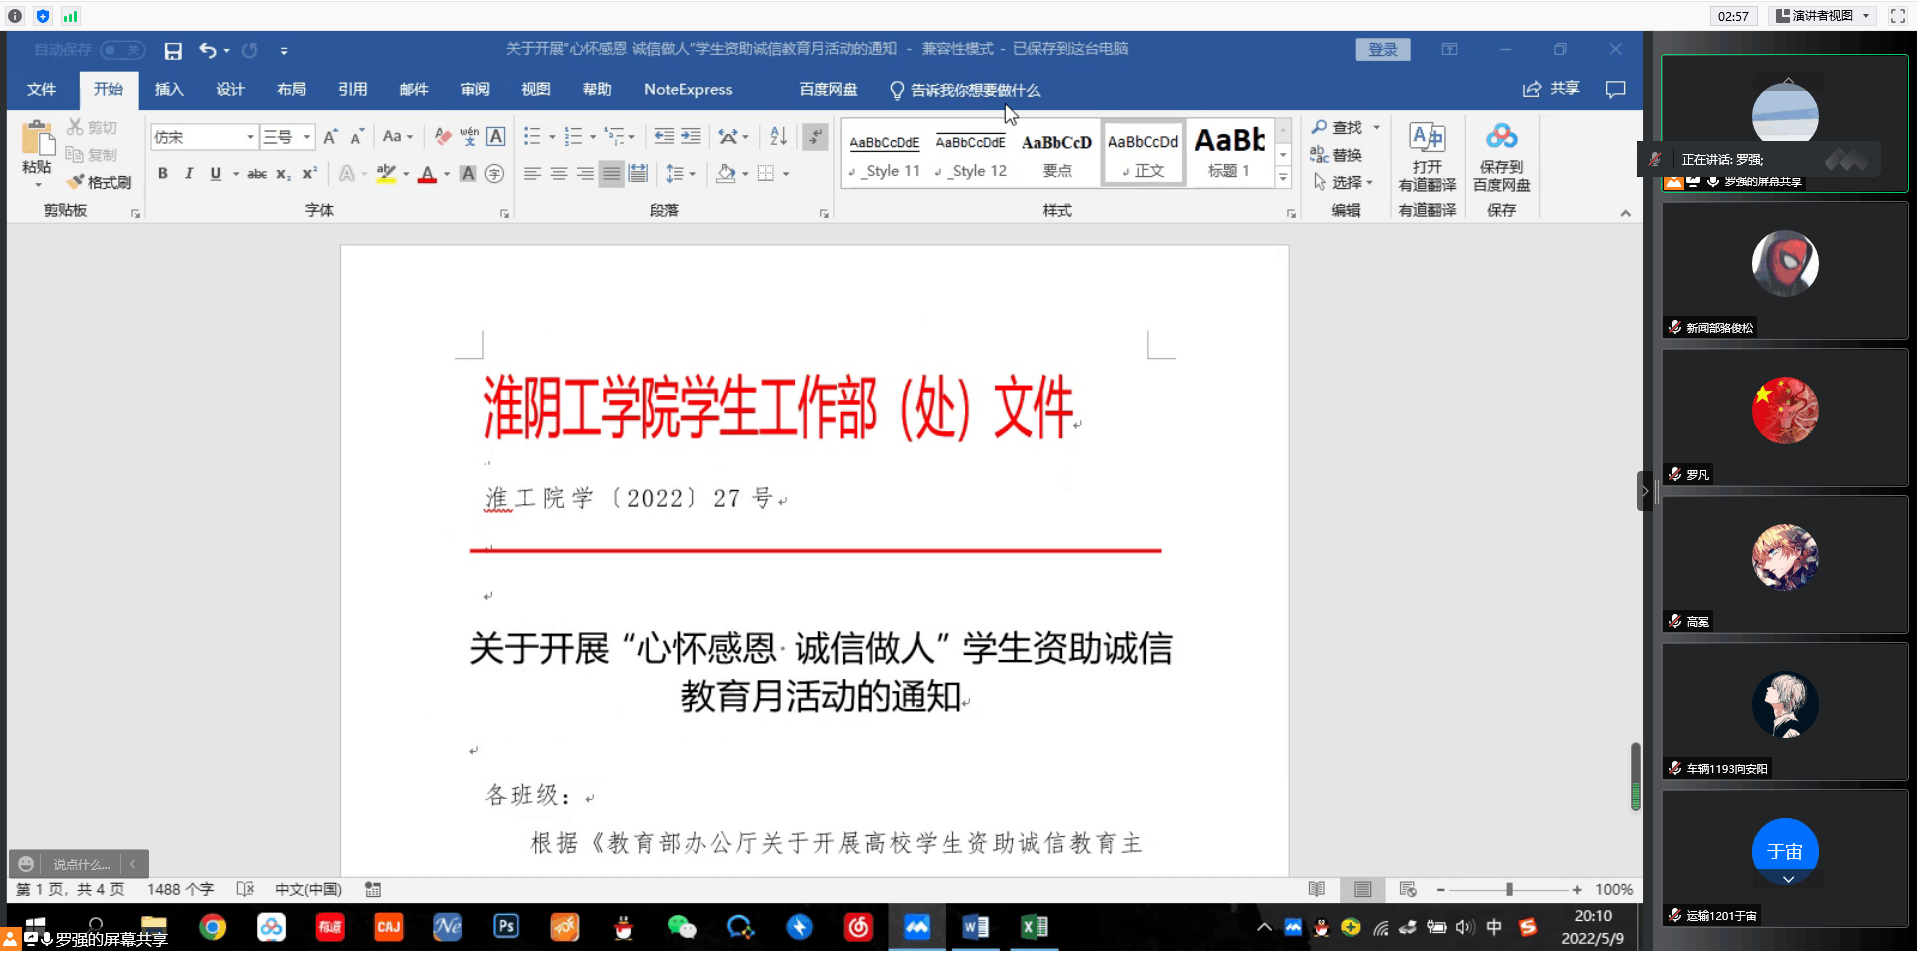This screenshot has width=1917, height=954.
Task: Click the zoom slider handle in the status bar
Action: click(1509, 889)
